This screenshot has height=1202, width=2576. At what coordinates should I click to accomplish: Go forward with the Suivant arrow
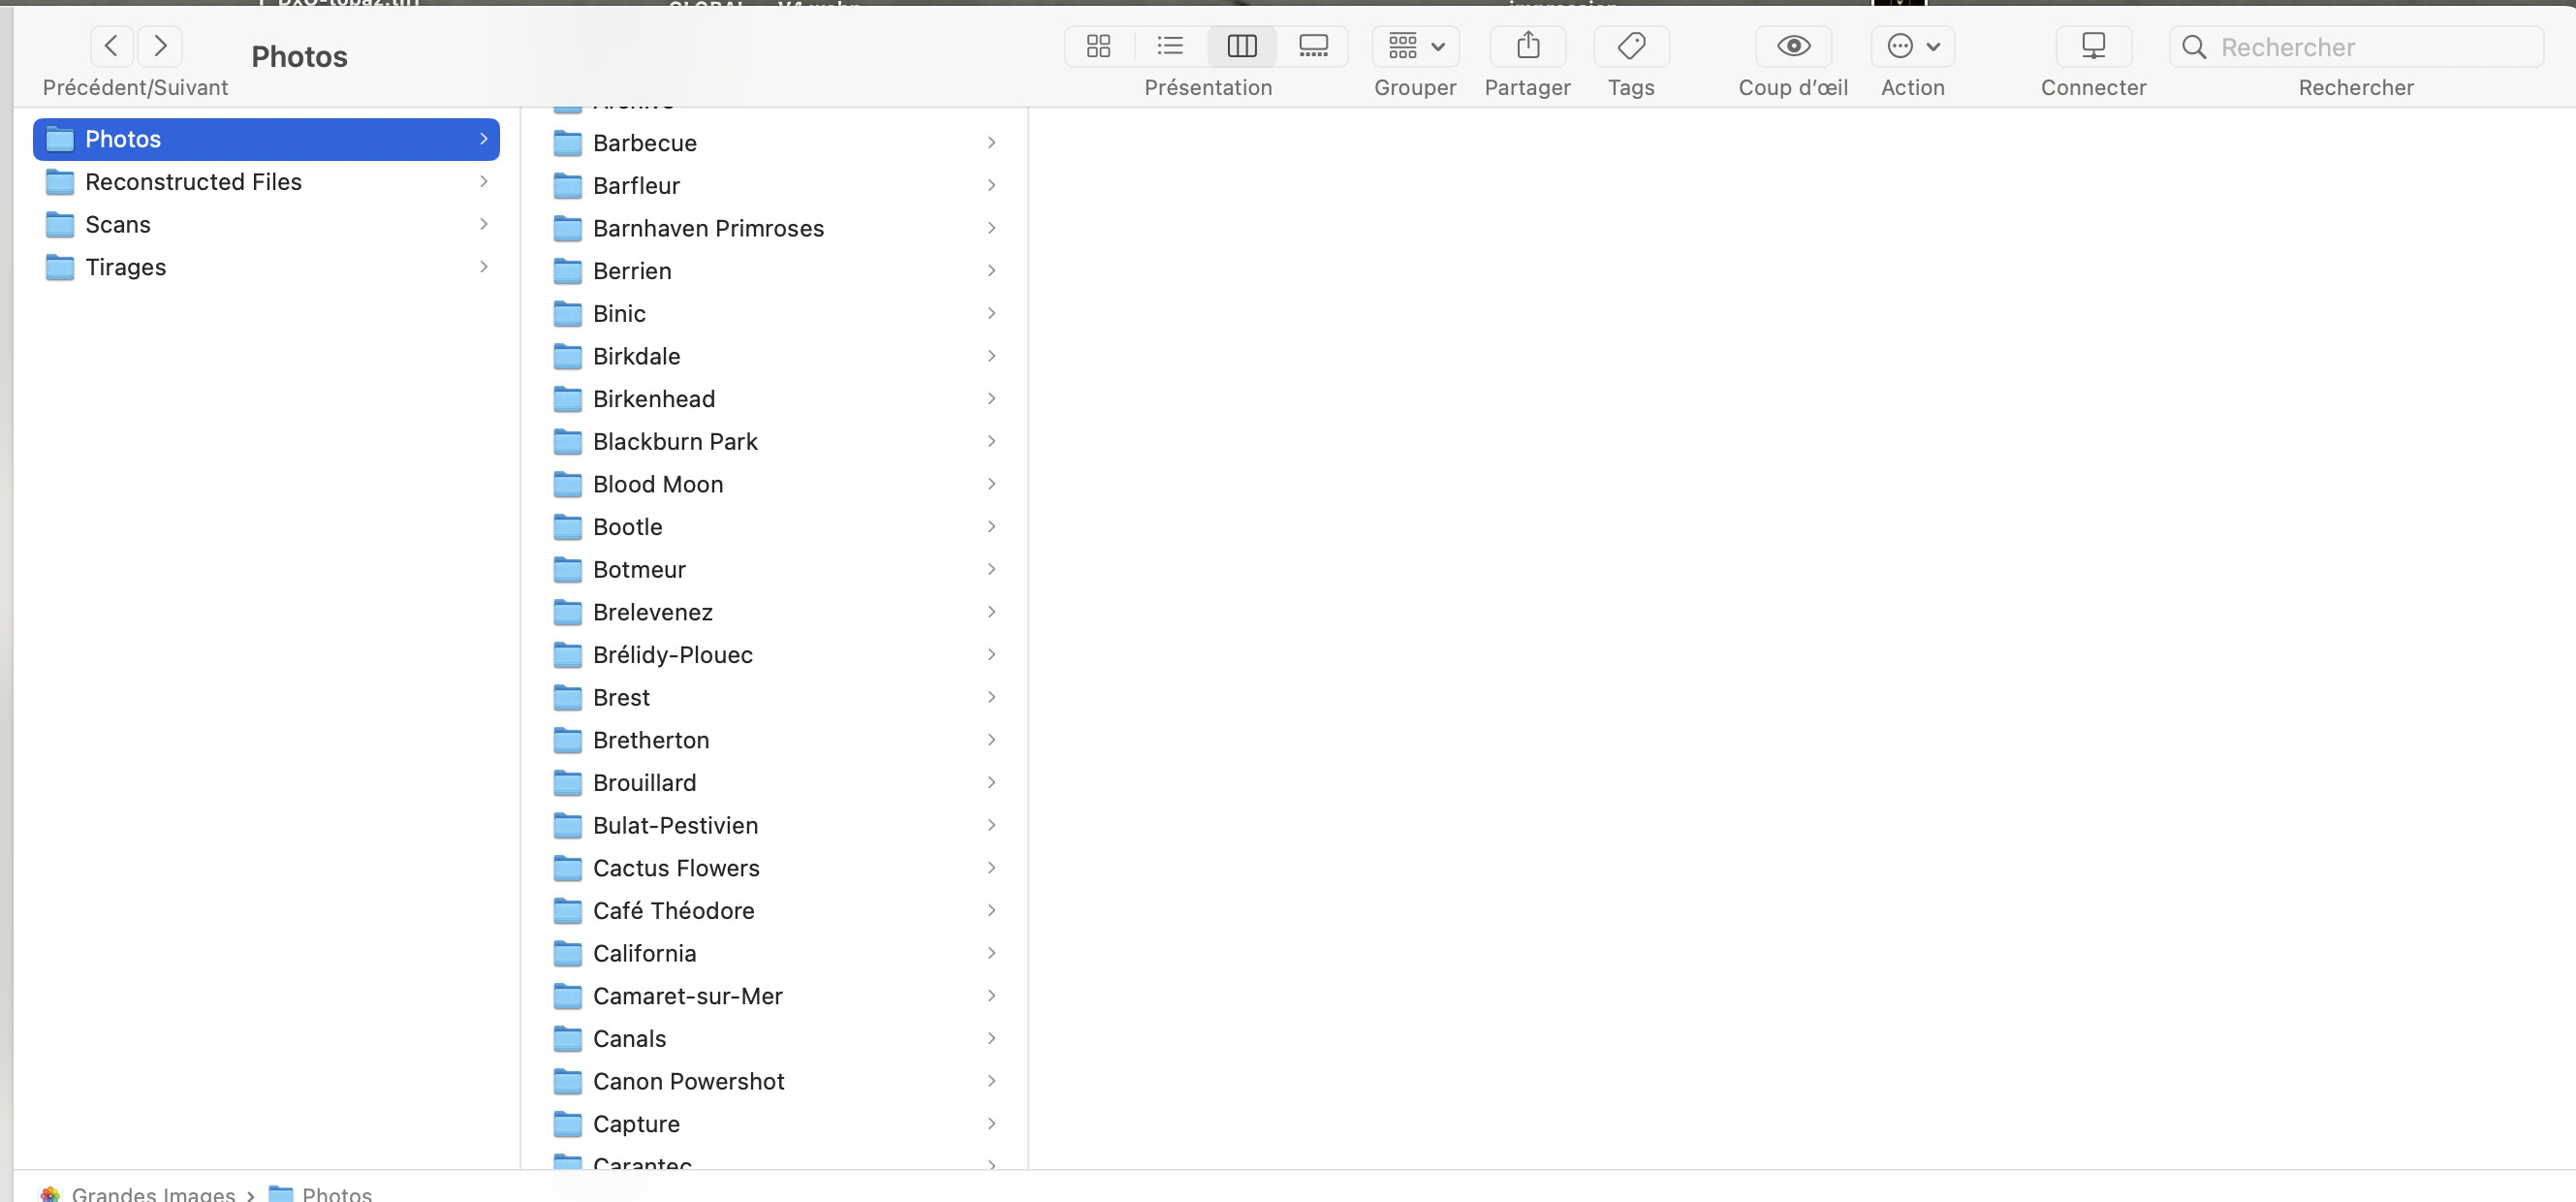[160, 46]
